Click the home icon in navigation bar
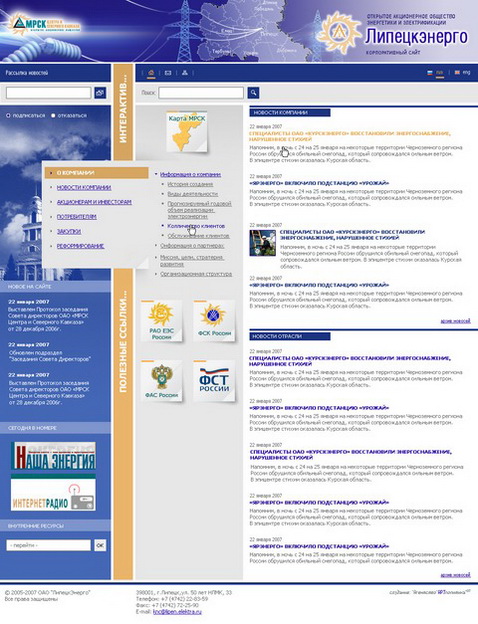 (x=151, y=73)
